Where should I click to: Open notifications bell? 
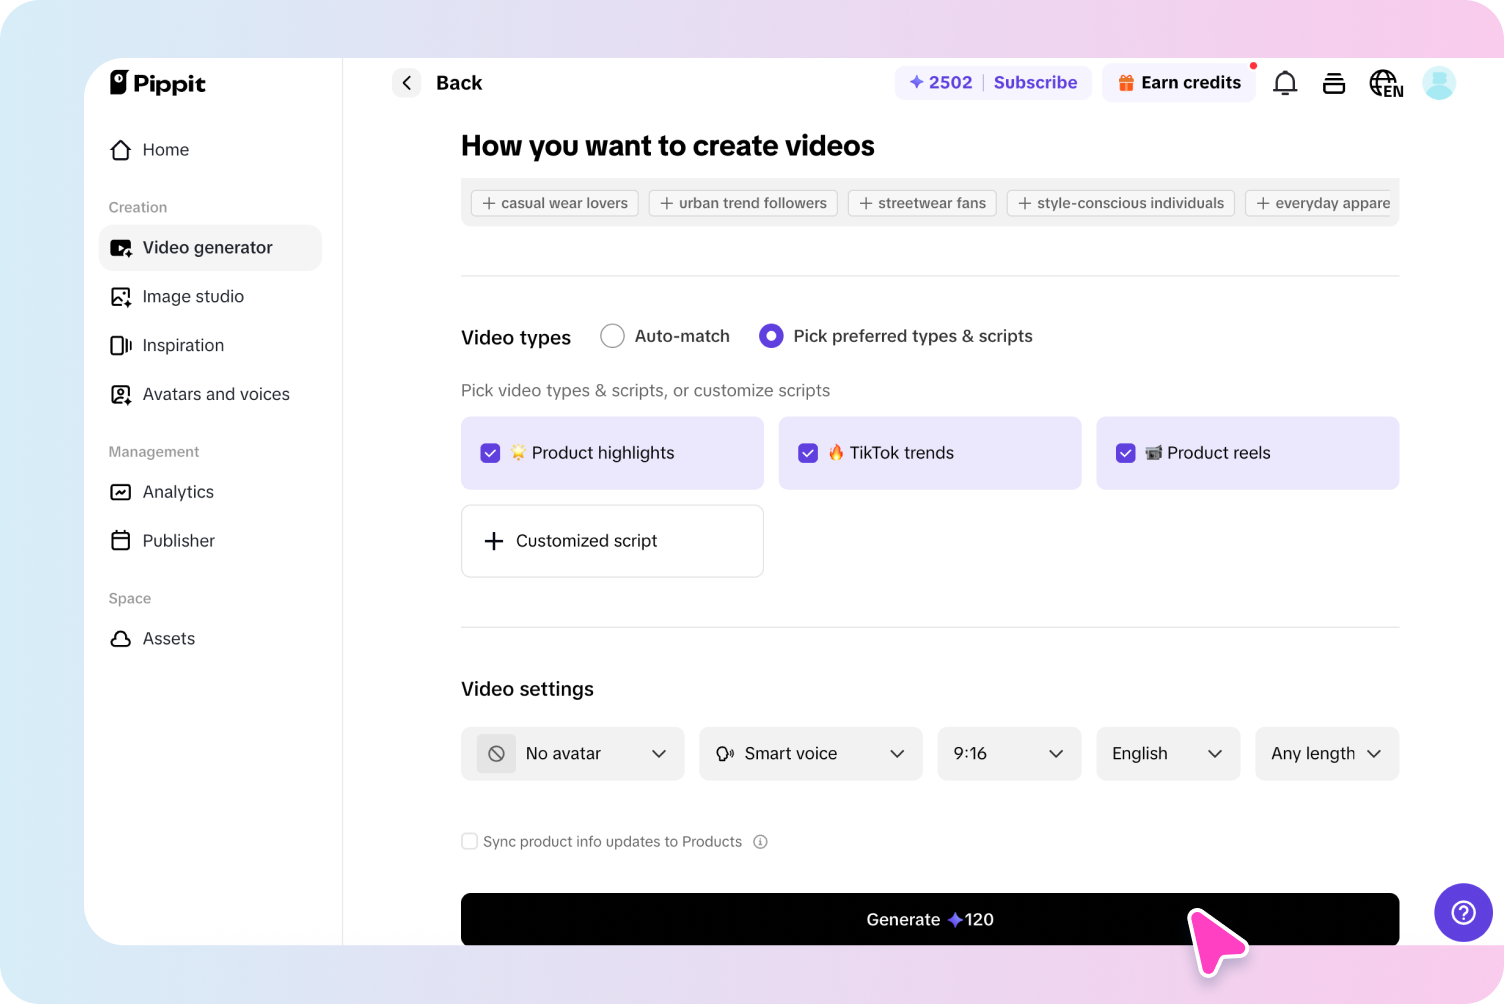(x=1285, y=83)
